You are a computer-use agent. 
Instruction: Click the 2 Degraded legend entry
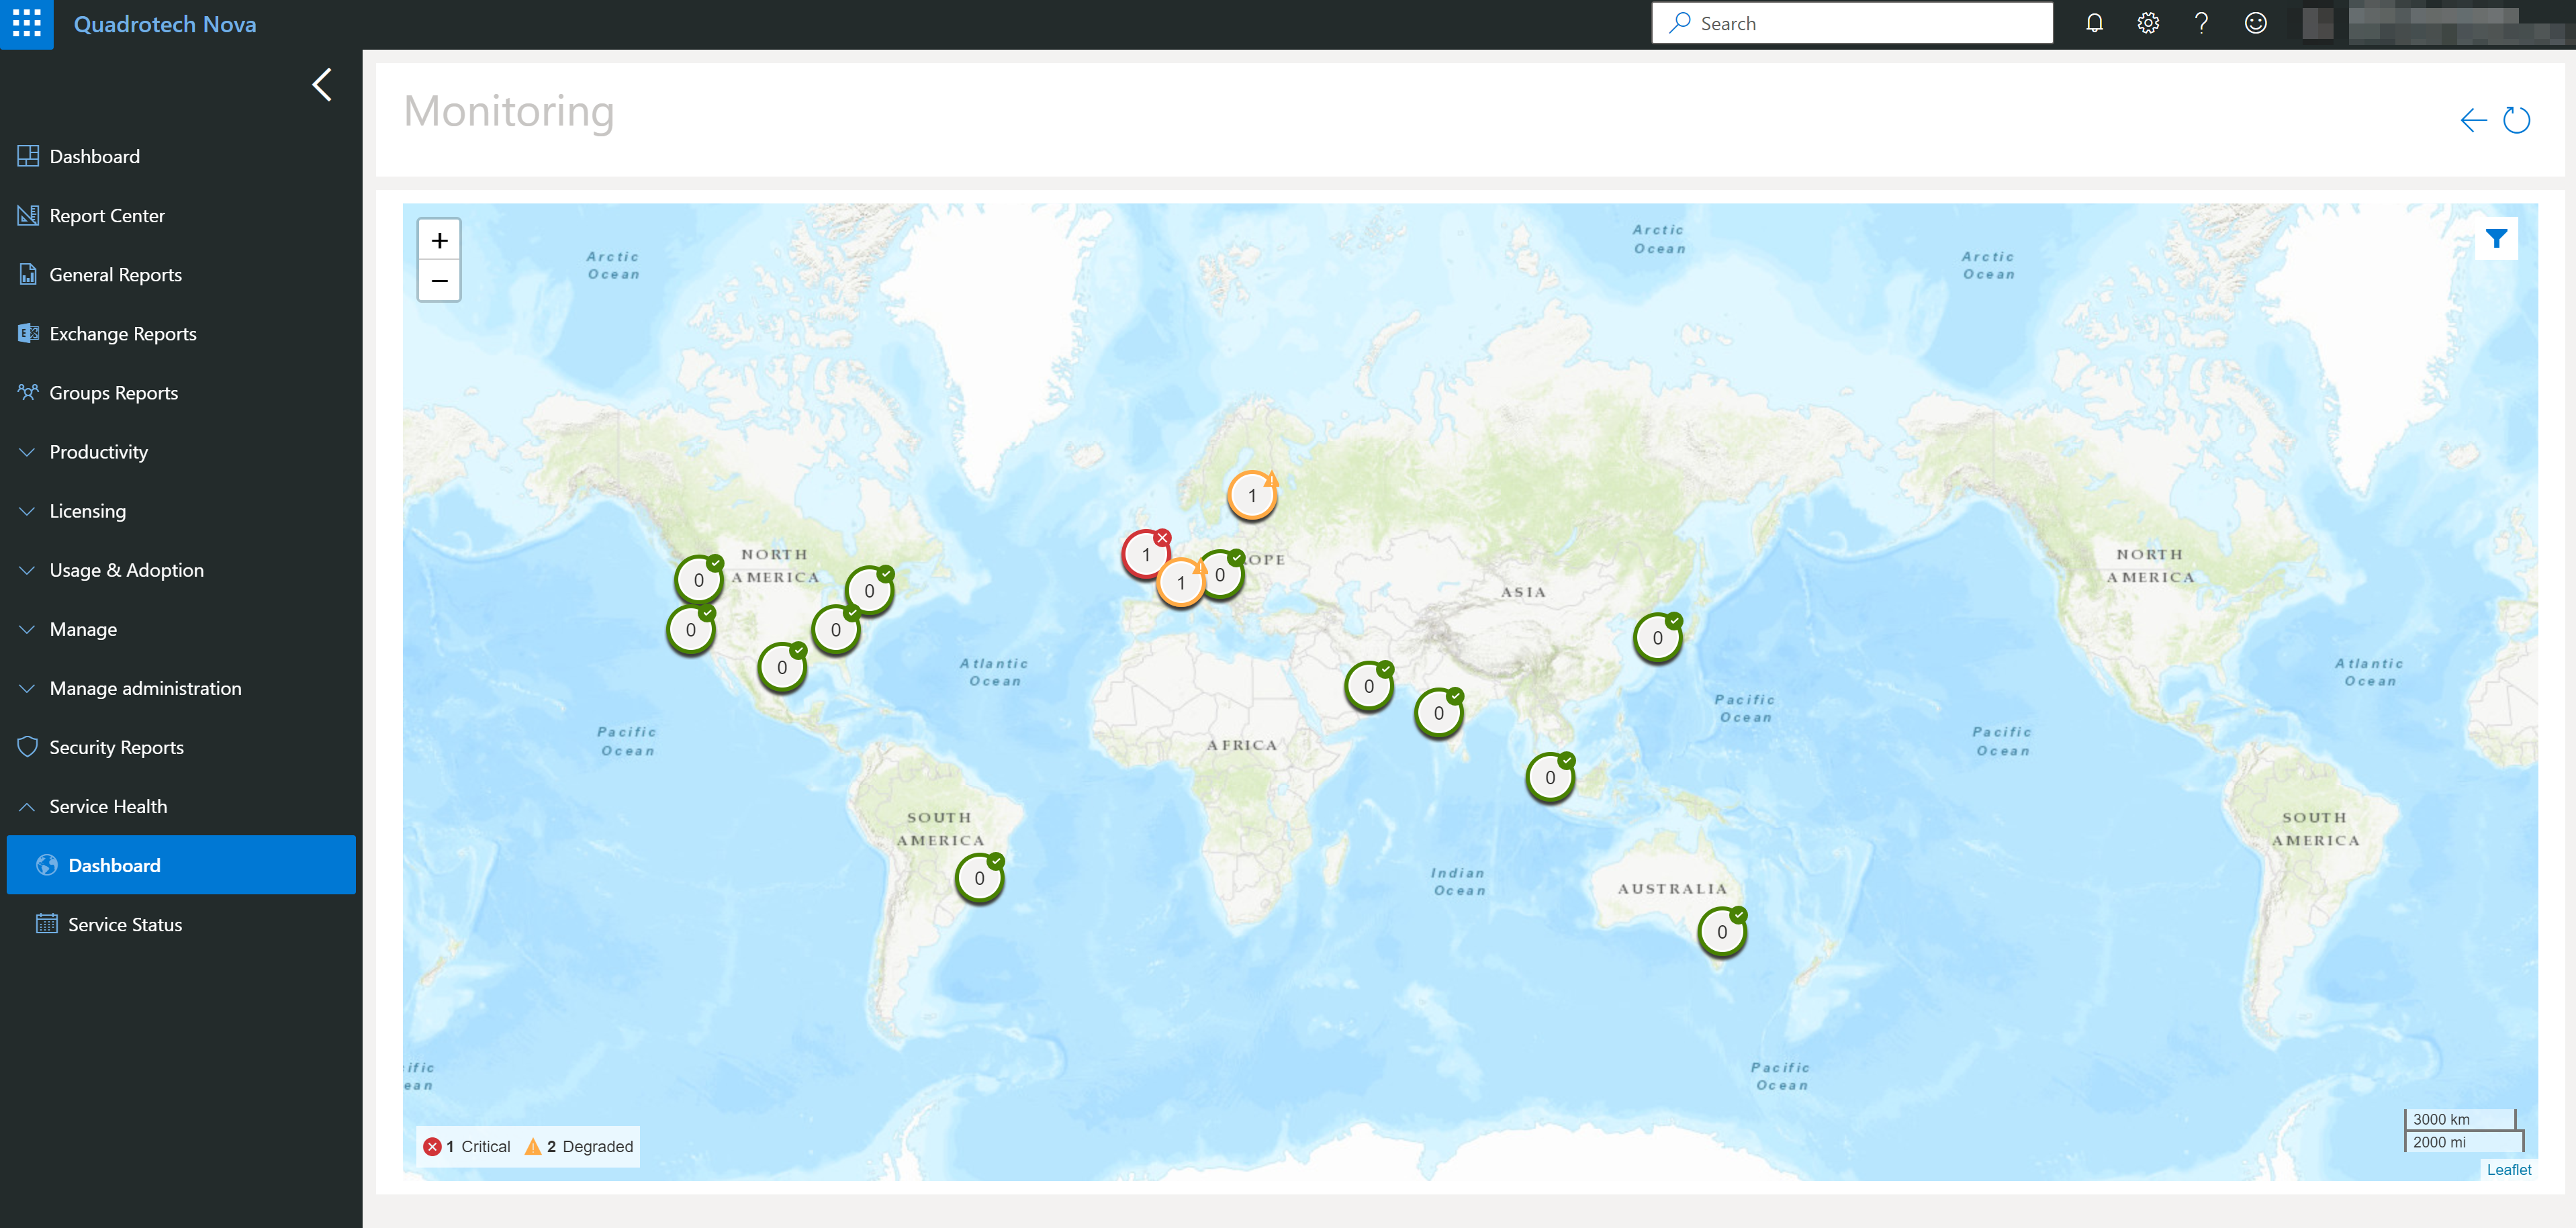pos(579,1146)
